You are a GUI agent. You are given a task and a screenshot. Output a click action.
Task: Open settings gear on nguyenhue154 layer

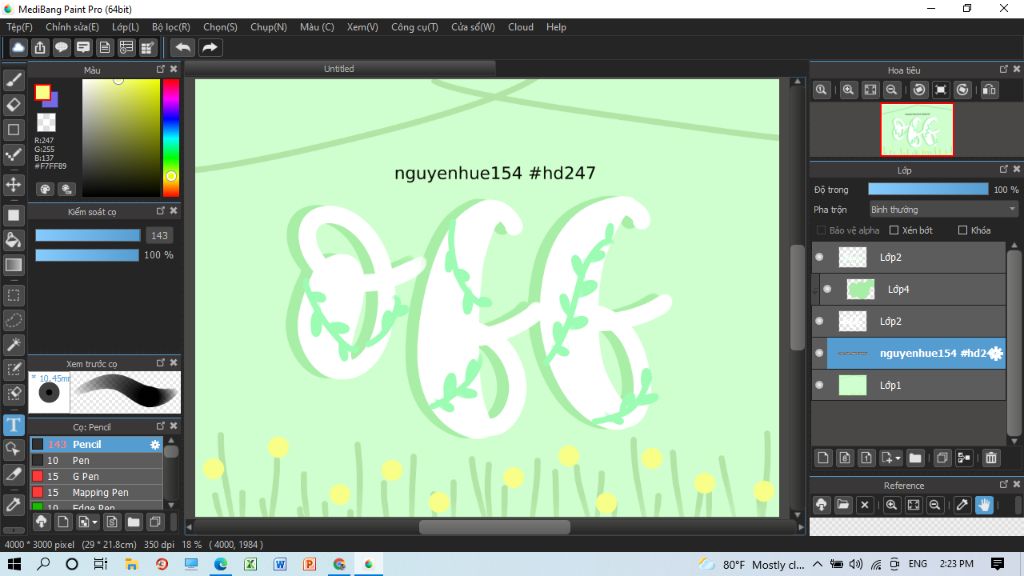(995, 353)
